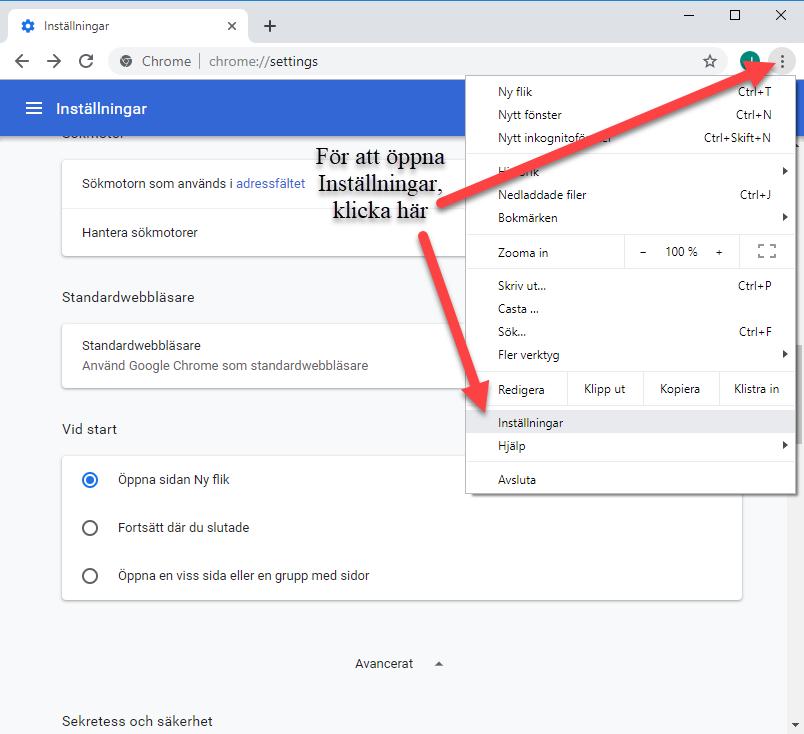Select Öppna sidan Ny flik option
Viewport: 804px width, 734px height.
(x=90, y=480)
